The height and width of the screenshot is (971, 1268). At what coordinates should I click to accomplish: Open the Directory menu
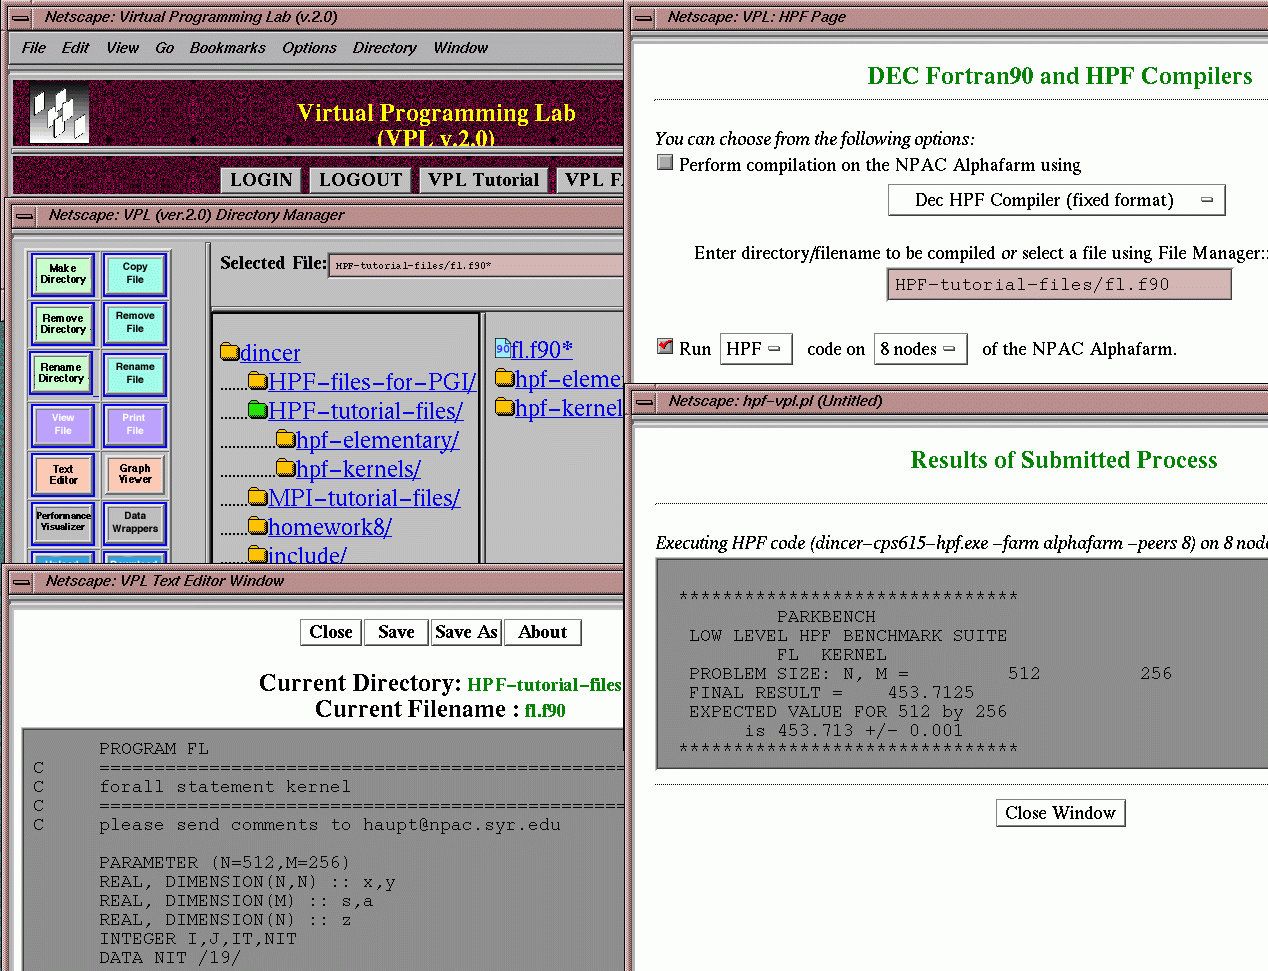384,48
